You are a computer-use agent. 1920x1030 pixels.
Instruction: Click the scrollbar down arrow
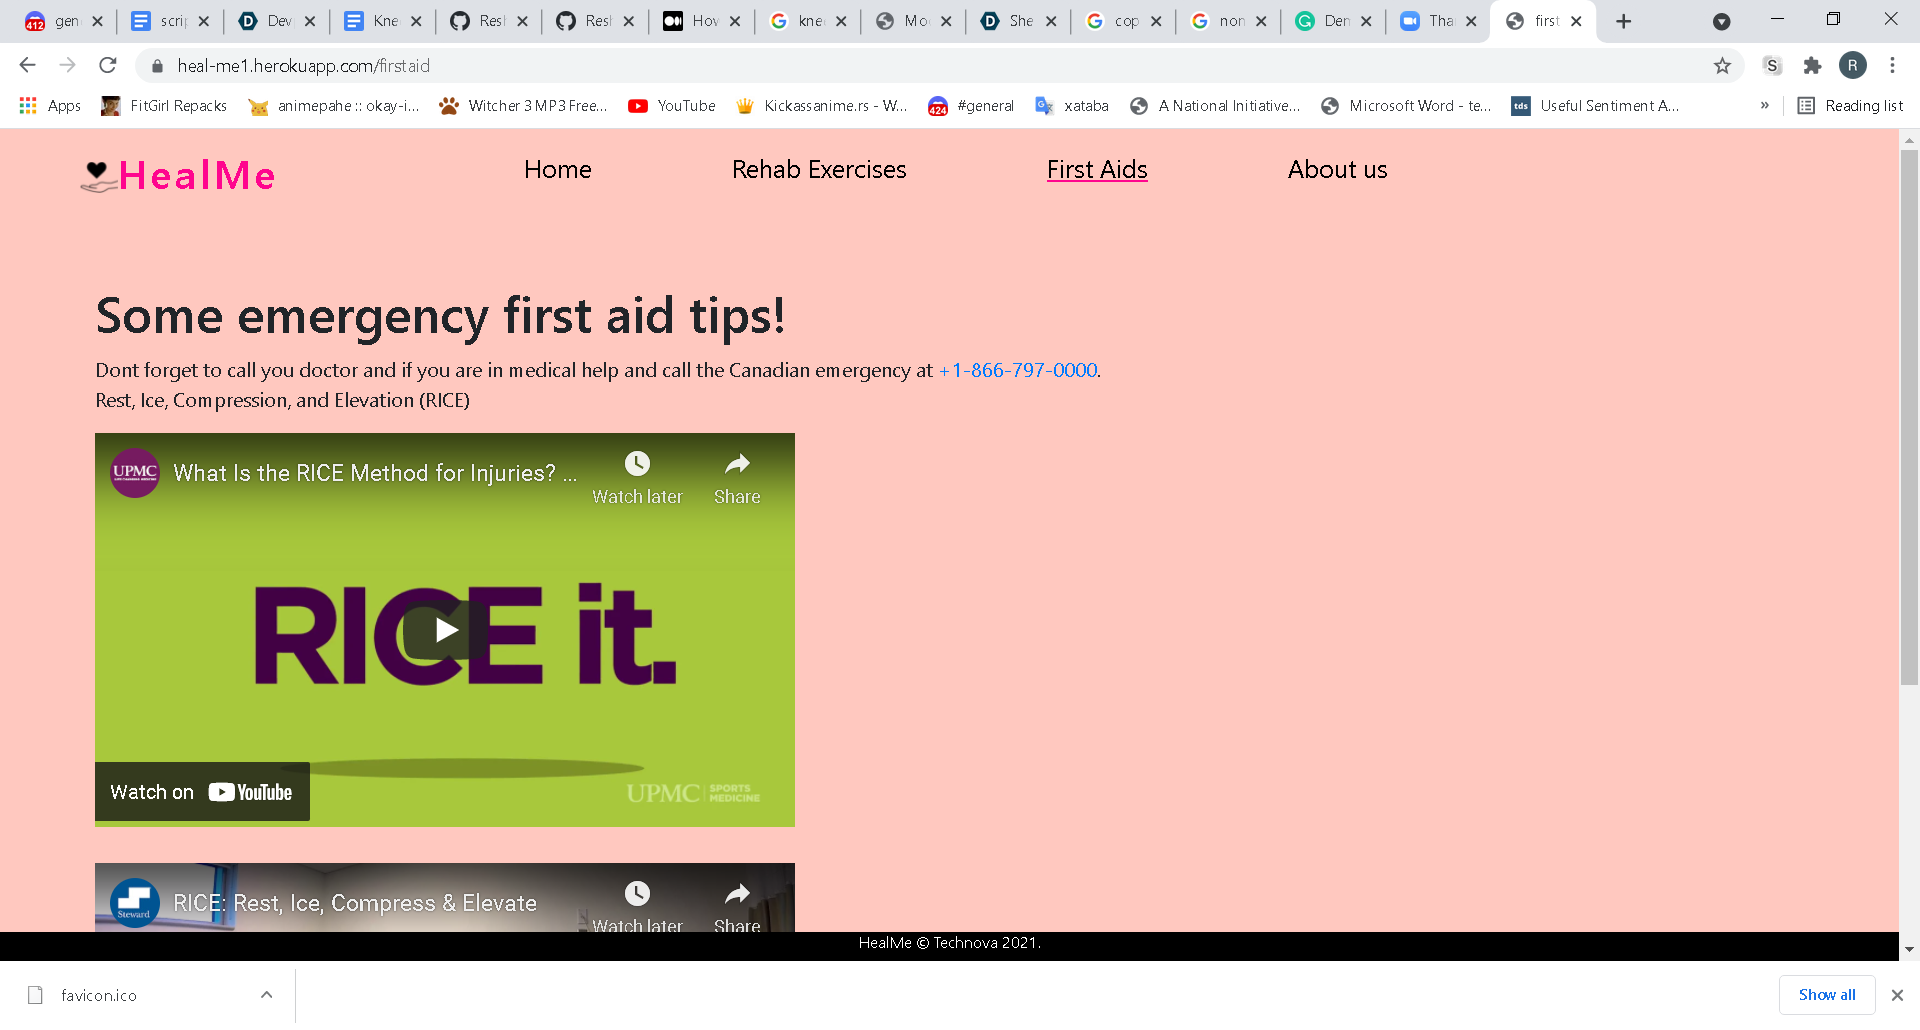coord(1909,950)
